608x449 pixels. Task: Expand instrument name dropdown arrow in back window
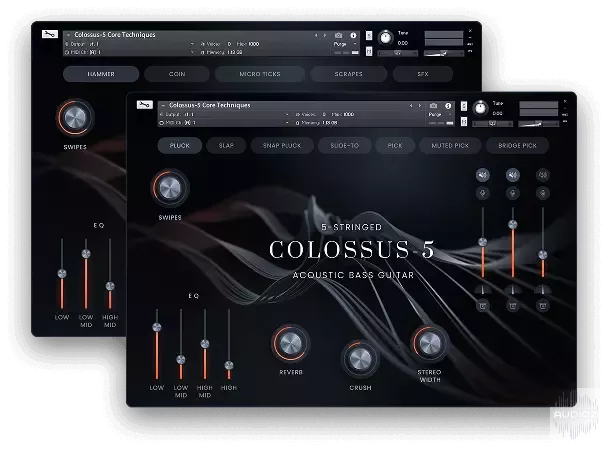coord(69,35)
